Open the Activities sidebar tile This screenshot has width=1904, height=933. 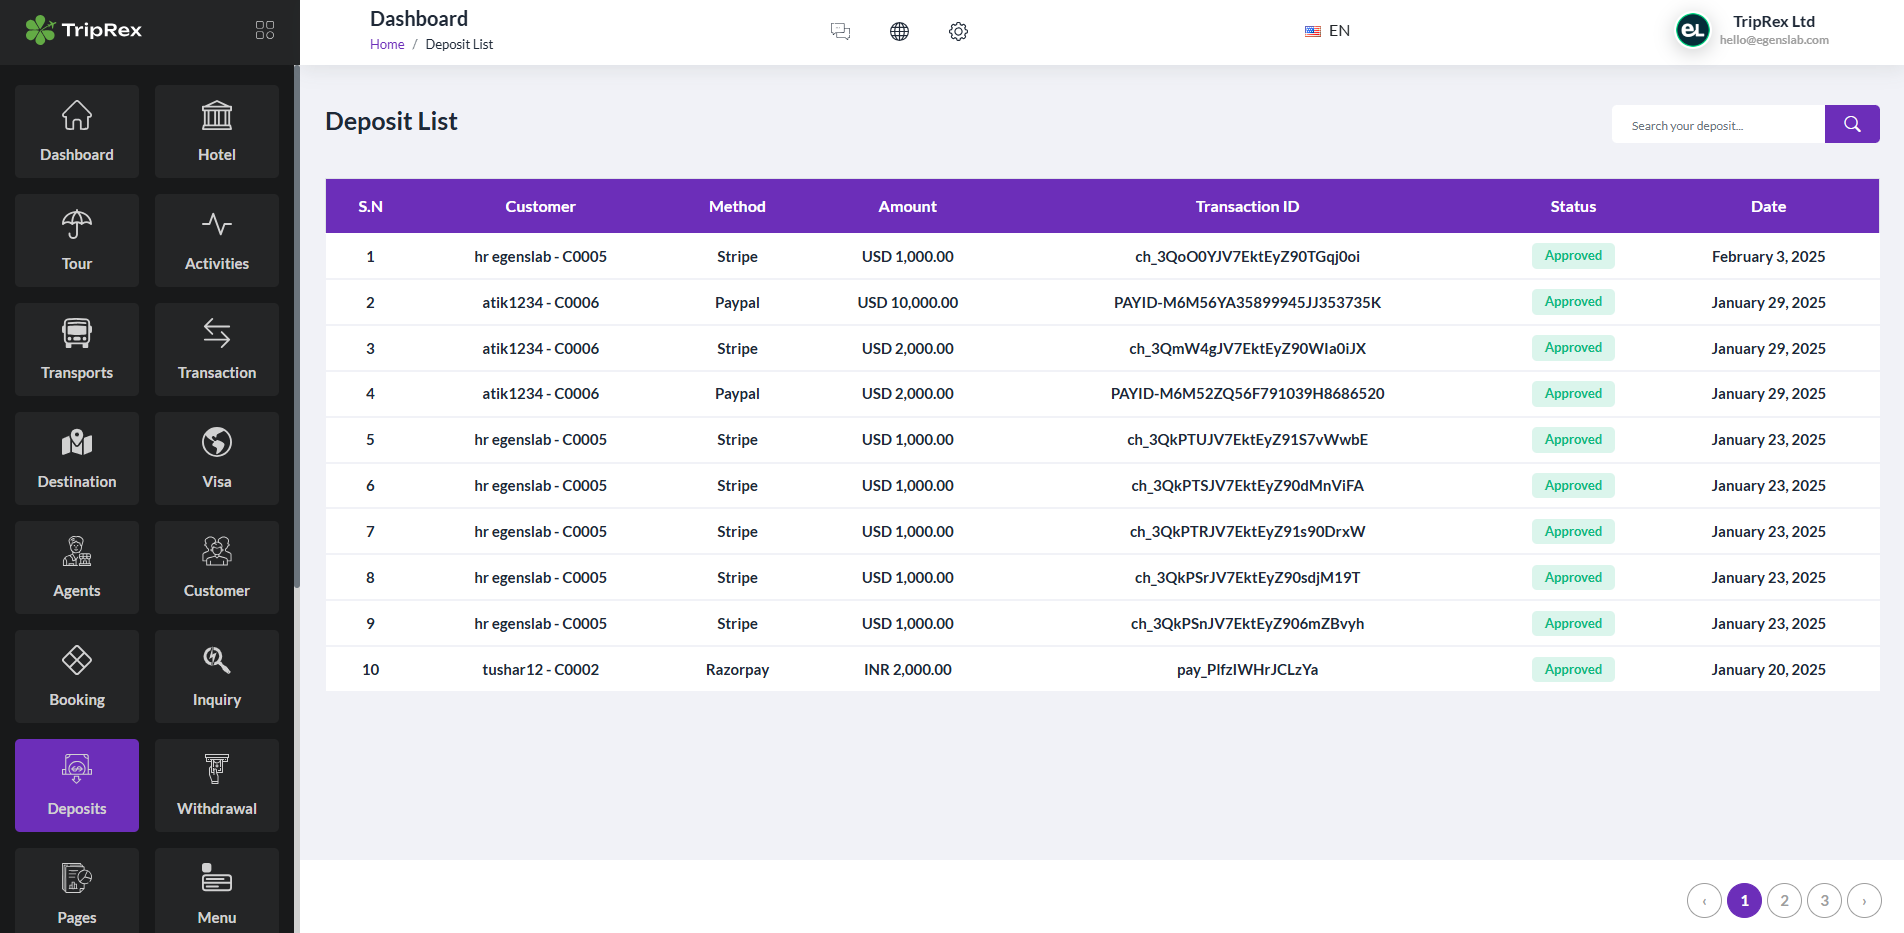tap(217, 240)
